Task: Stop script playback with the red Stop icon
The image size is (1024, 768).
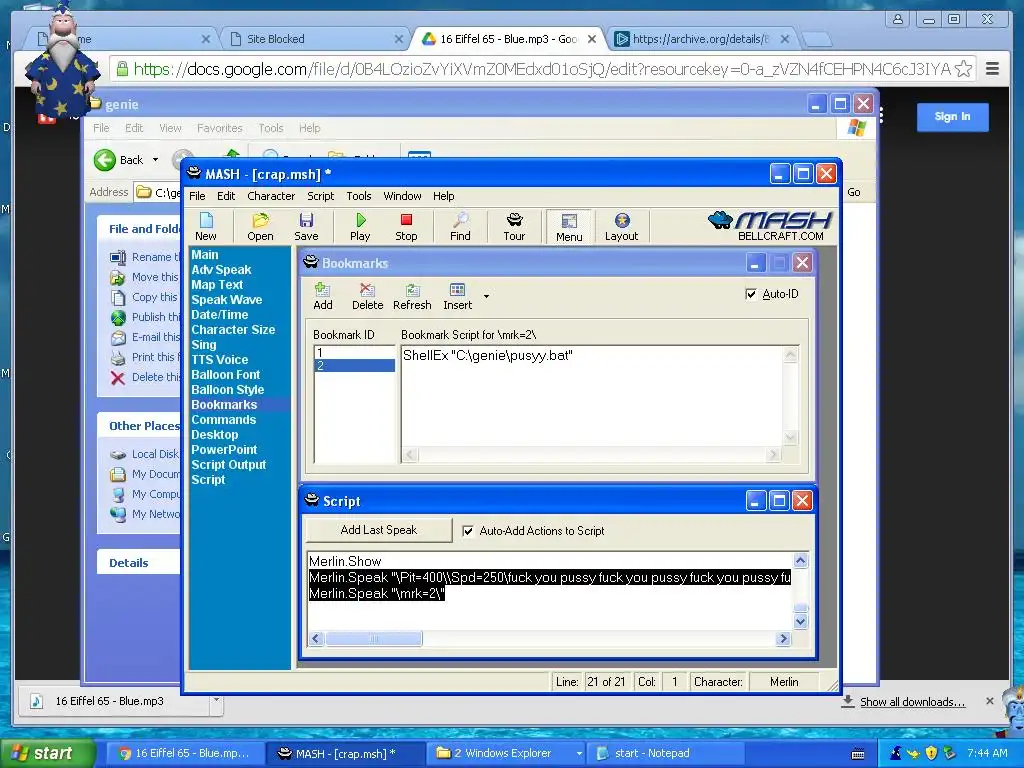Action: (406, 227)
